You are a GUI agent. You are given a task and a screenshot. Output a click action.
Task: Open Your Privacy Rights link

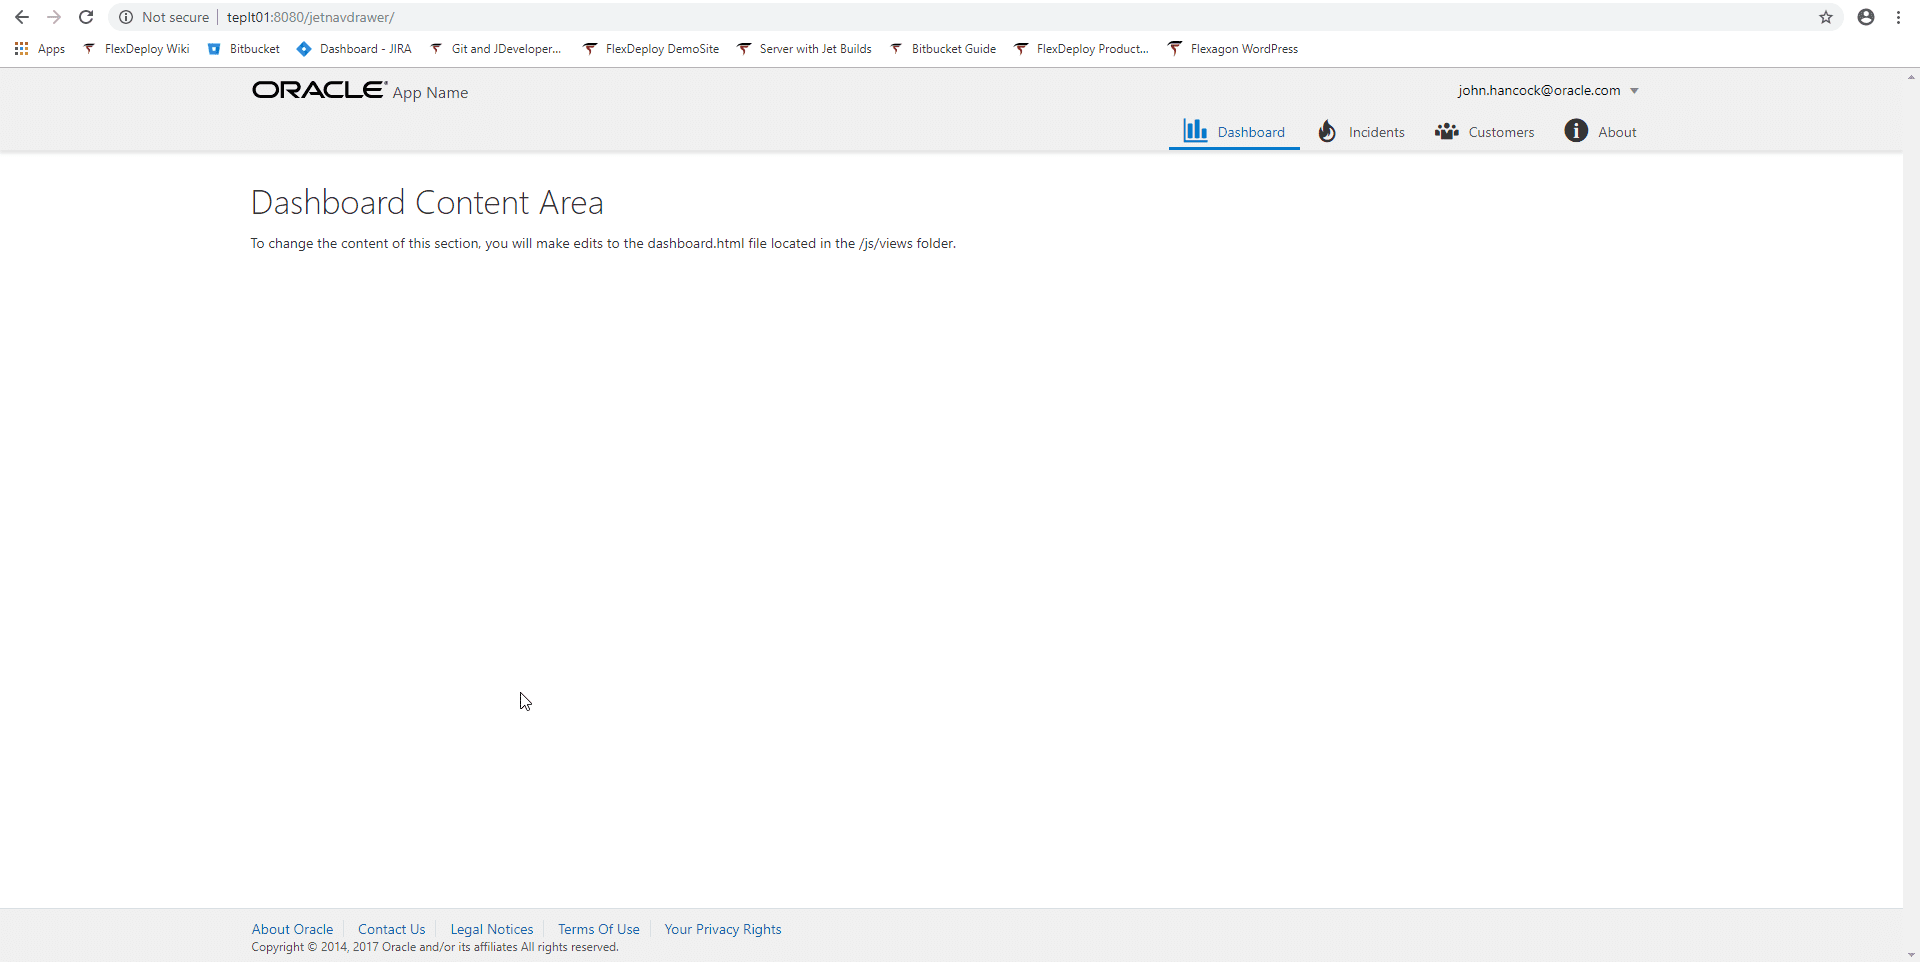pyautogui.click(x=723, y=929)
